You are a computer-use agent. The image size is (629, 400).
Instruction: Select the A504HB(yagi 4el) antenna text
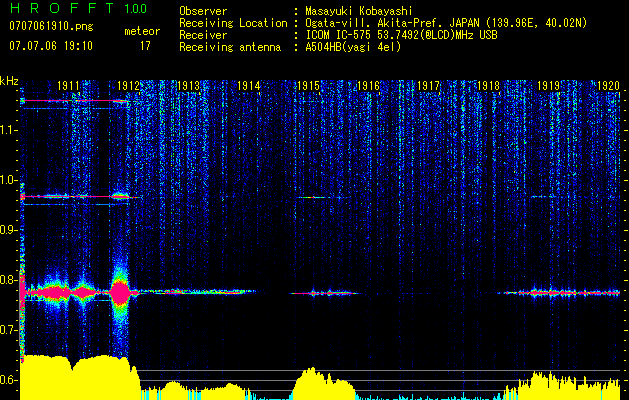[x=353, y=47]
